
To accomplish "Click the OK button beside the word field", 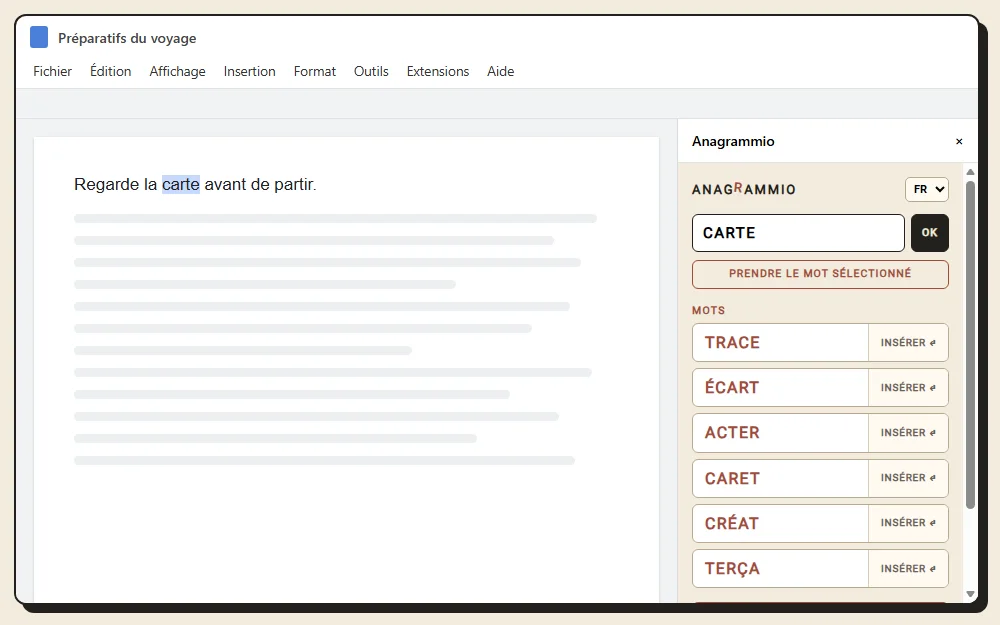I will [929, 233].
